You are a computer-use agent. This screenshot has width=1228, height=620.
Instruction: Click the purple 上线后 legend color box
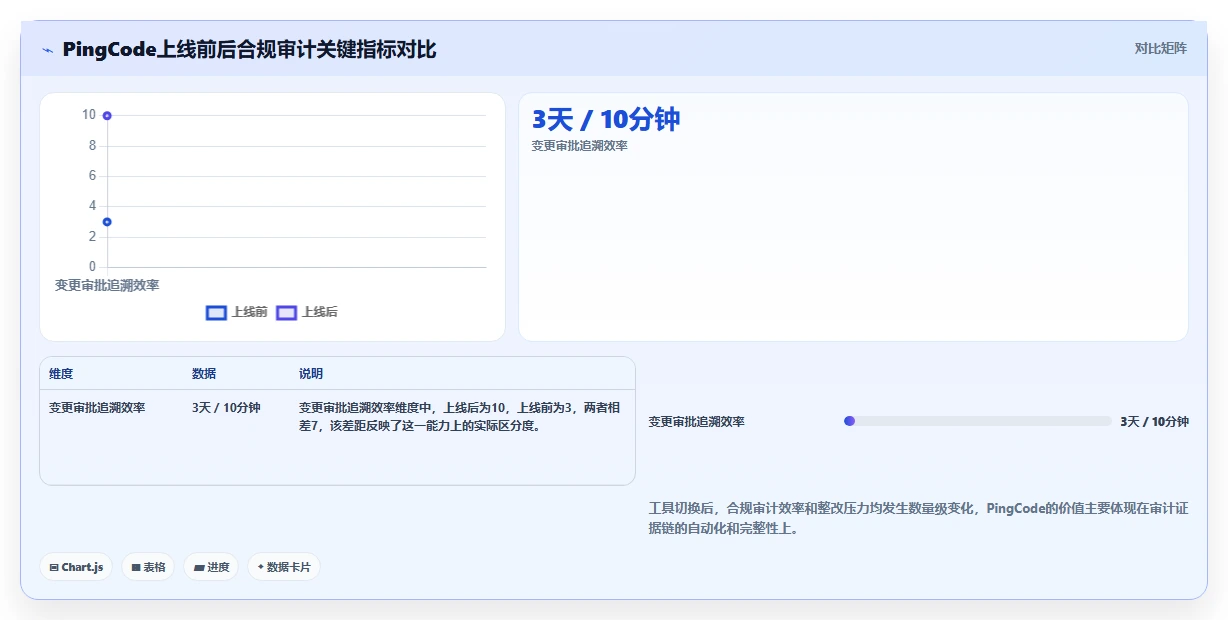point(286,312)
